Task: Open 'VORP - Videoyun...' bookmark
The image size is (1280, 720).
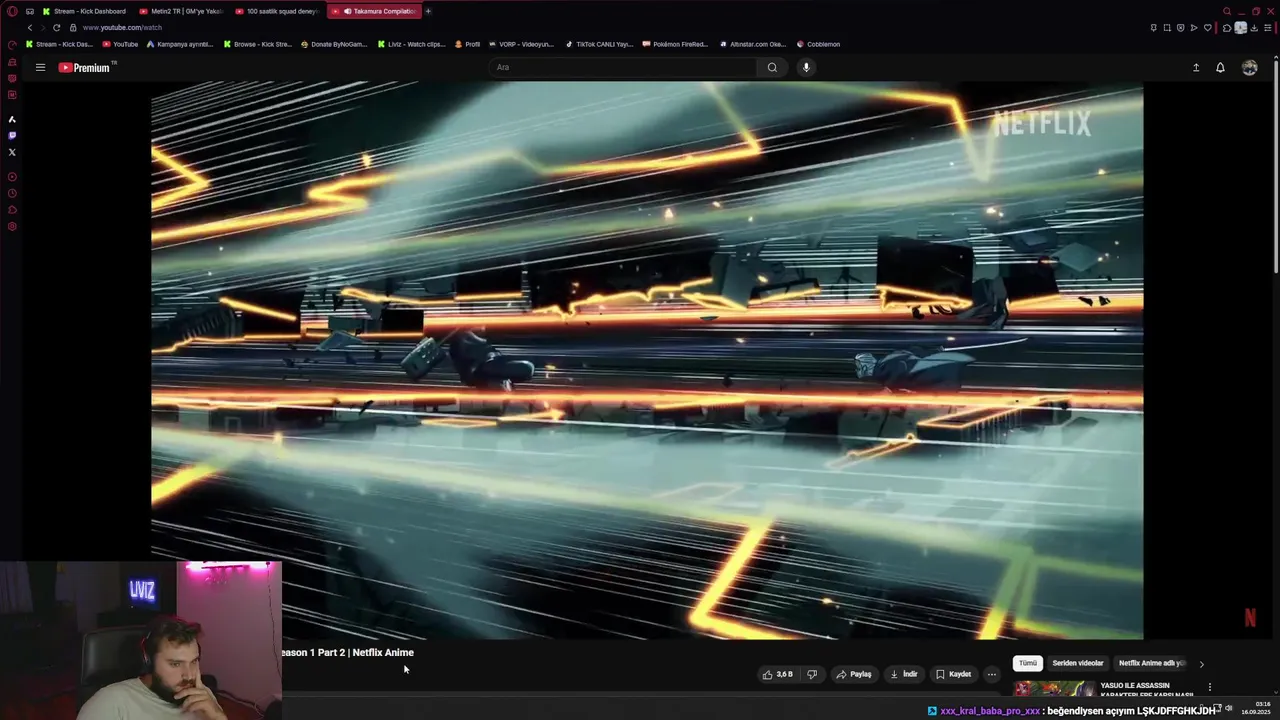Action: coord(521,44)
